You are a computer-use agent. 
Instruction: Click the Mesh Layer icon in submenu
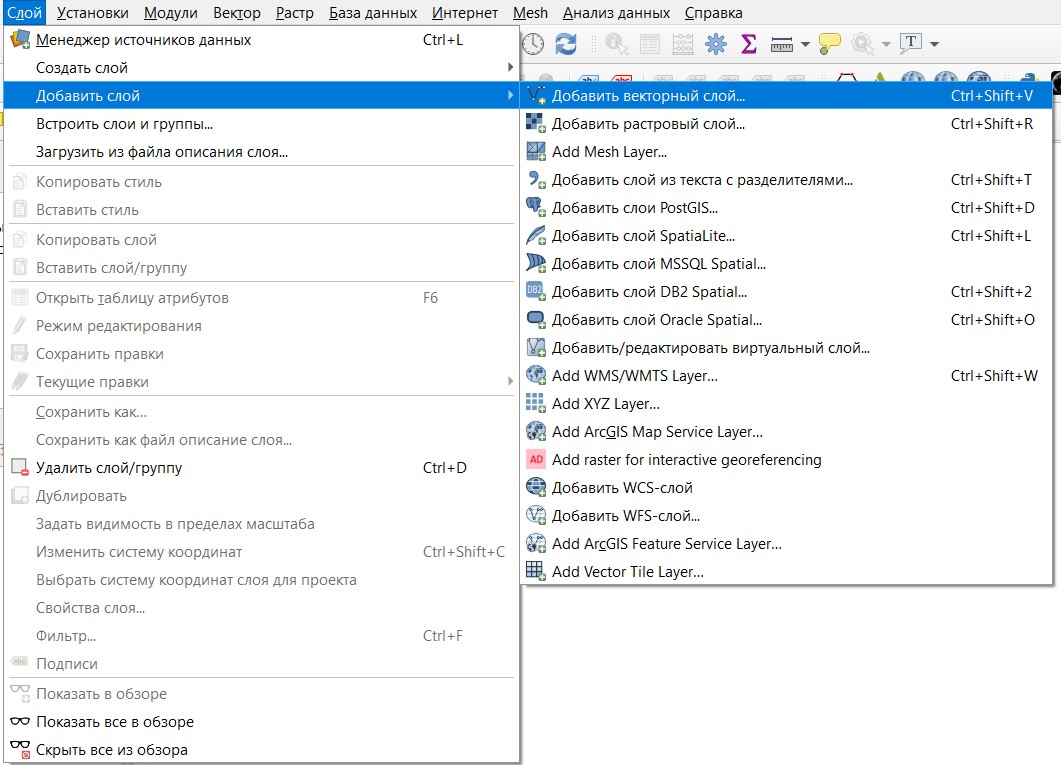click(x=536, y=152)
